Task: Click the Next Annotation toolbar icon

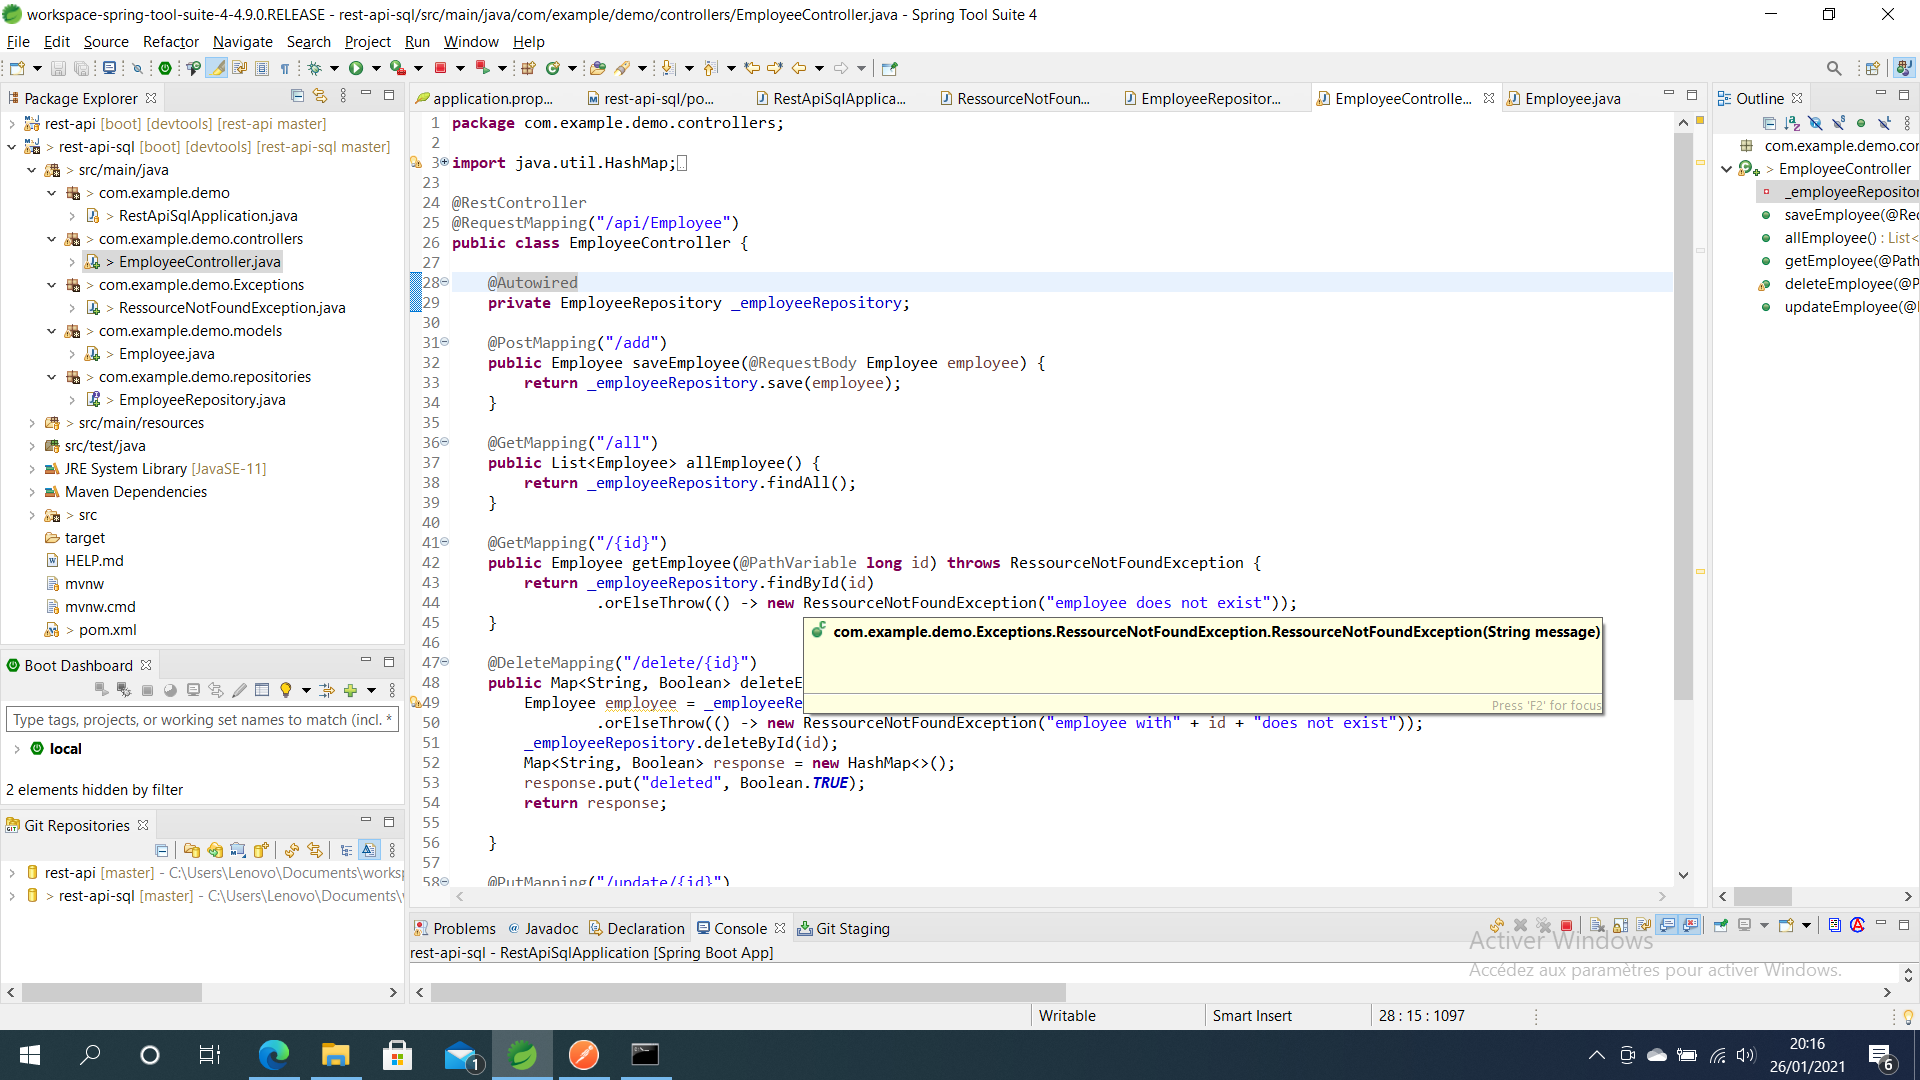Action: (x=668, y=68)
